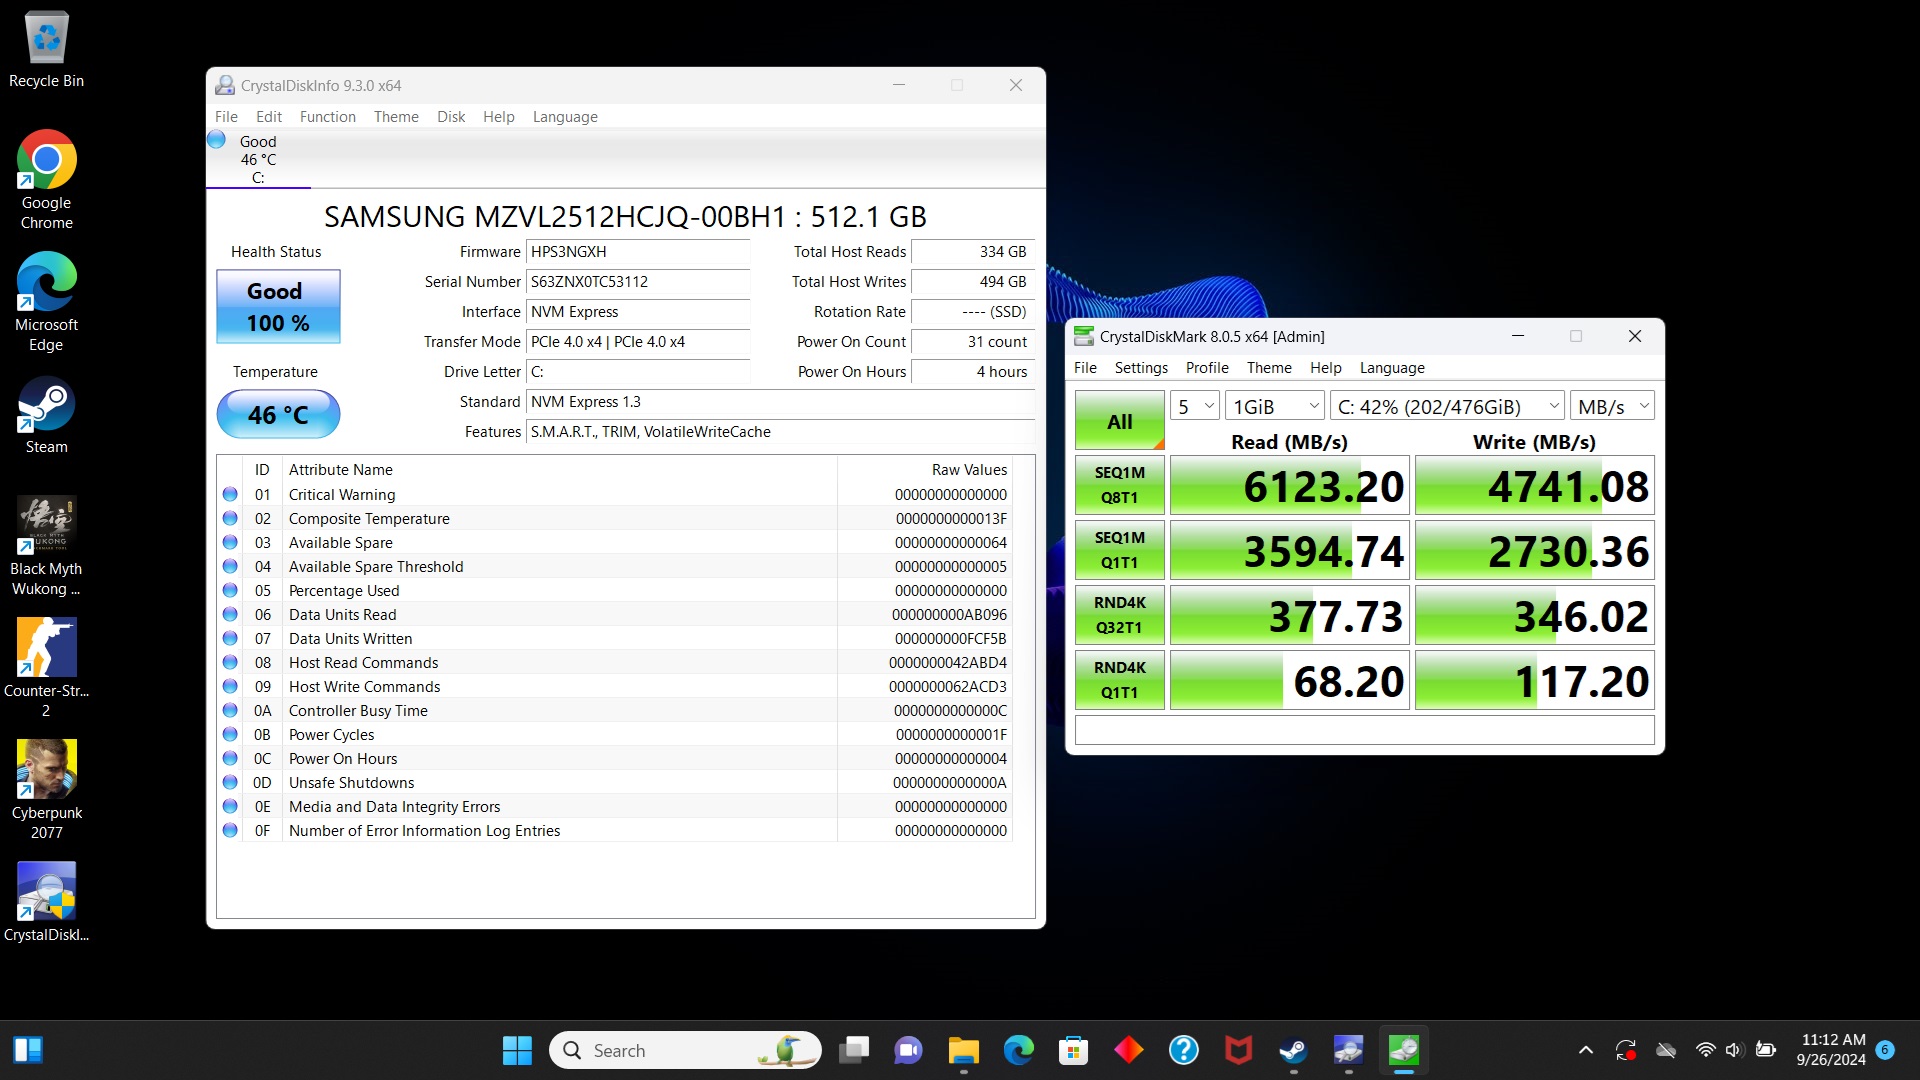Open Steam from the taskbar

[x=1293, y=1050]
